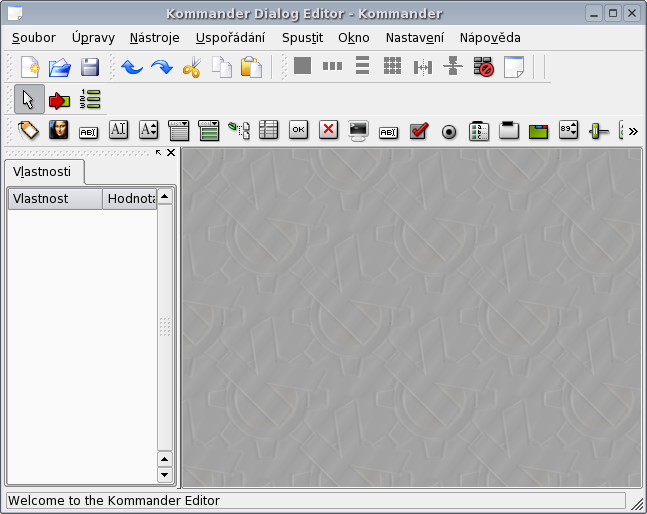Insert a text edit AI widget
Viewport: 647px width, 514px height.
118,130
